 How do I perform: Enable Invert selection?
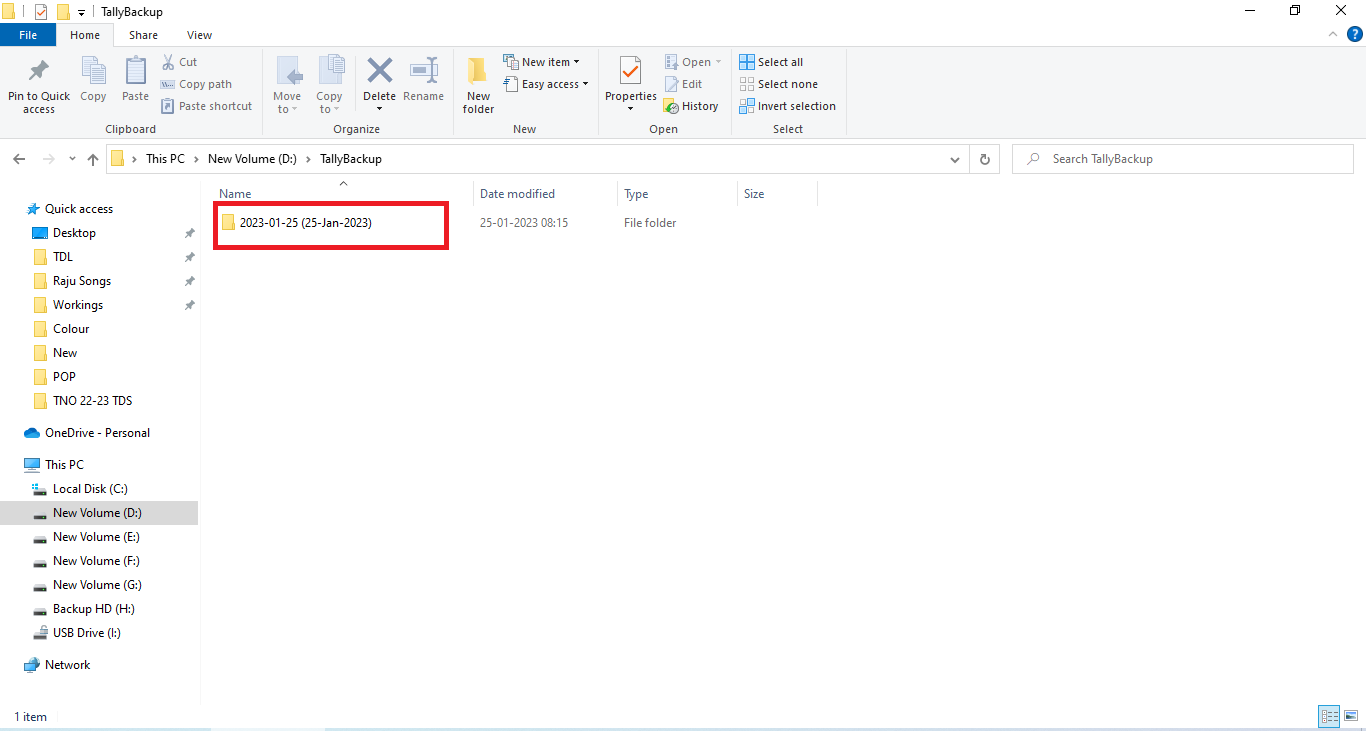click(787, 105)
